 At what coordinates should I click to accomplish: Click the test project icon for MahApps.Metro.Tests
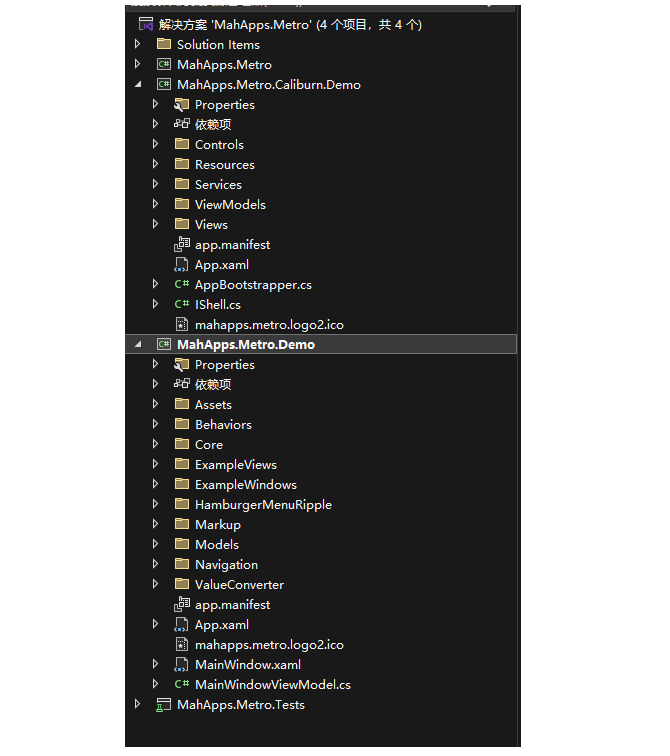[x=163, y=704]
